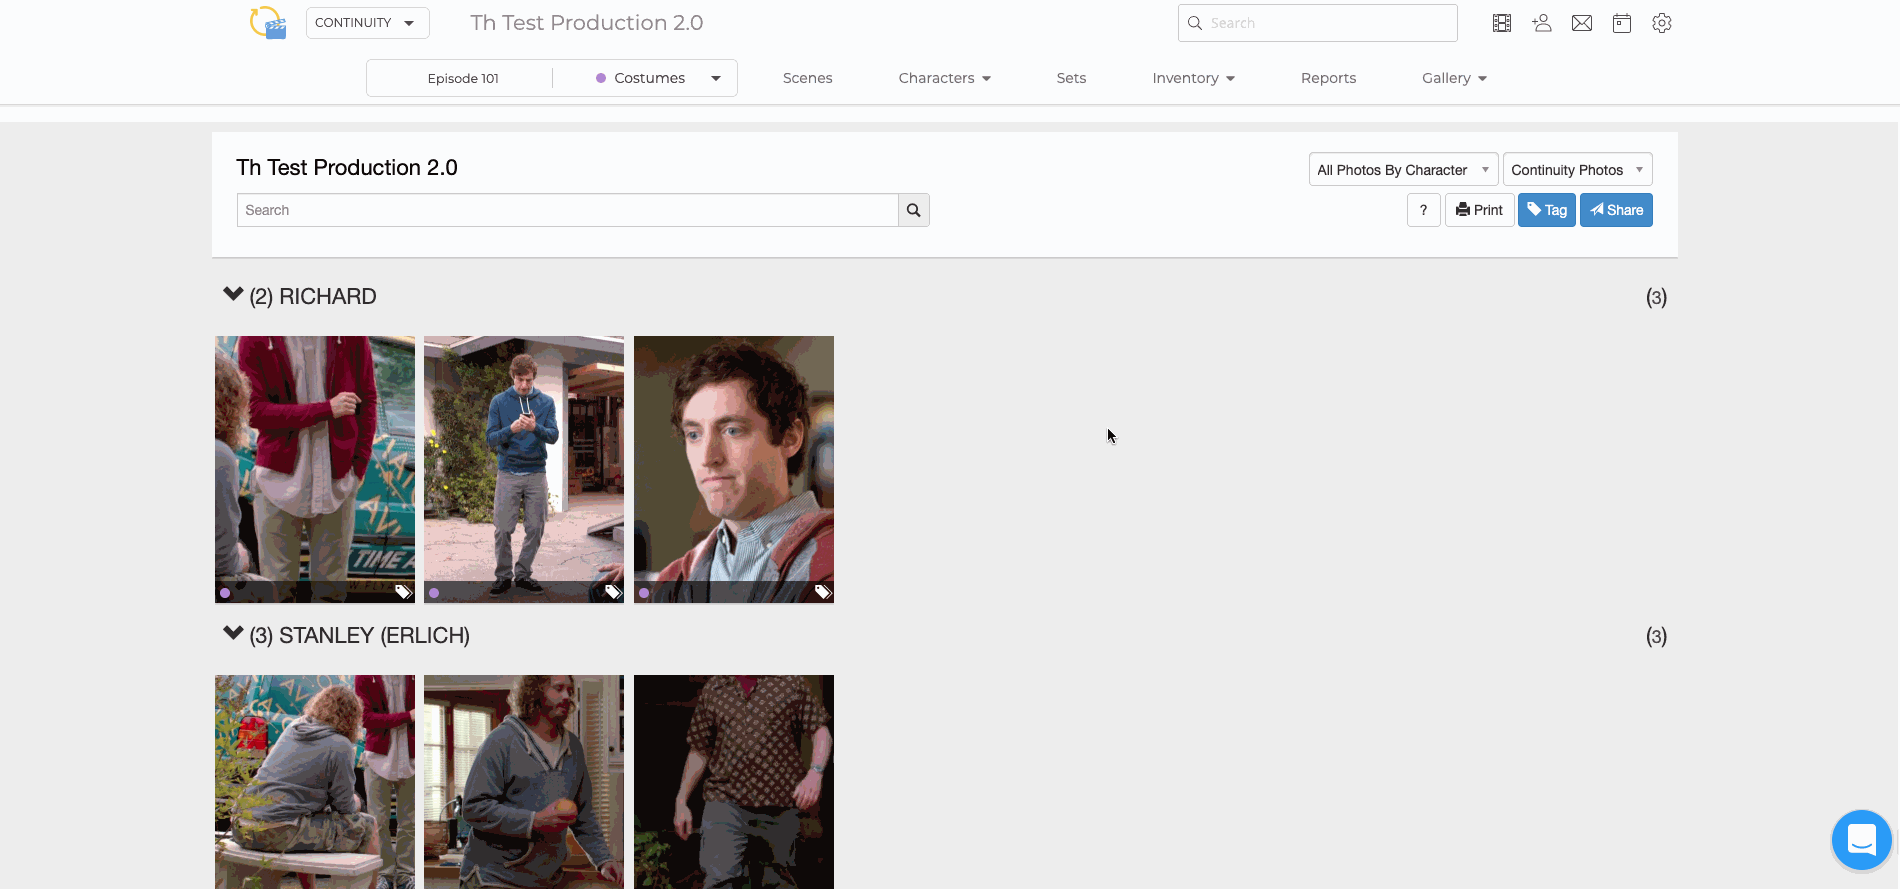Open Erlich patterned shirt photo

coord(734,782)
